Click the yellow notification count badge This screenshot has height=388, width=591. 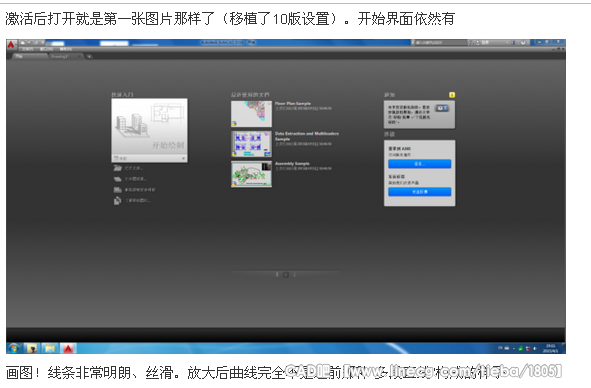click(452, 95)
